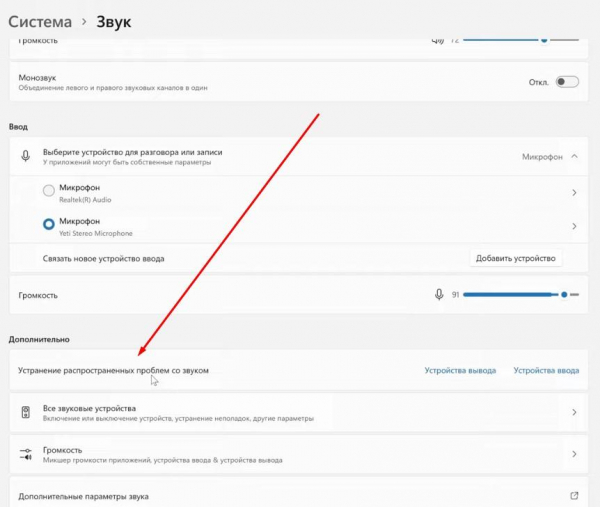
Task: Open Дополнительные параметры звука
Action: click(298, 494)
